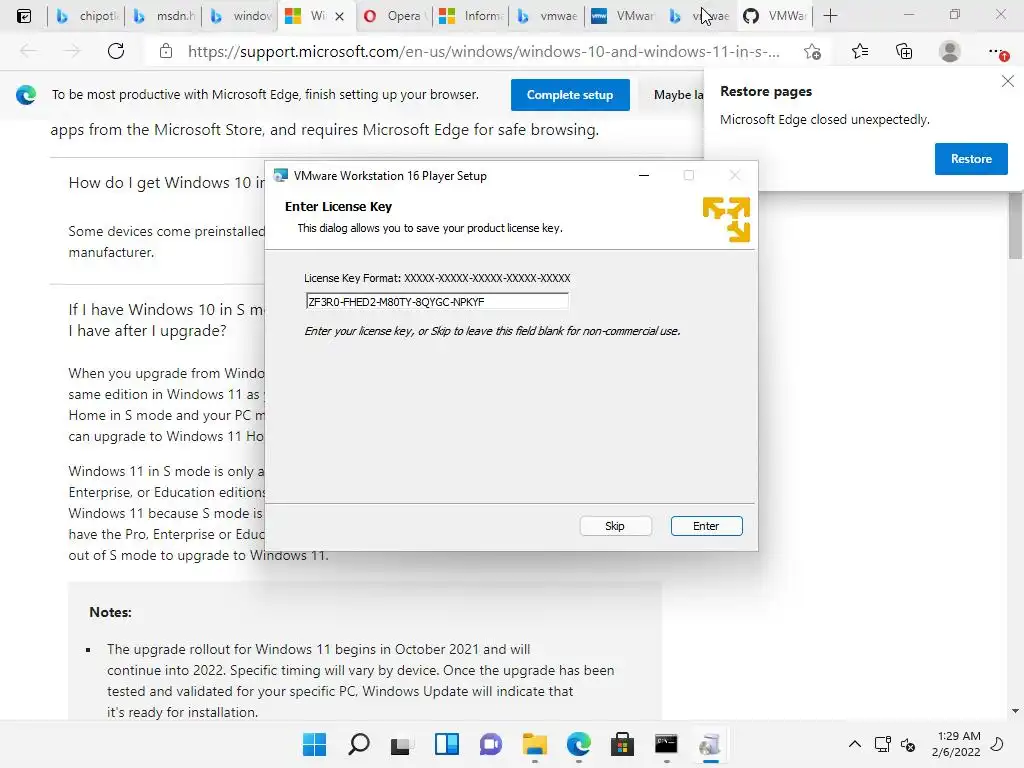Screen dimensions: 1024x768
Task: Refresh the current page
Action: (x=116, y=51)
